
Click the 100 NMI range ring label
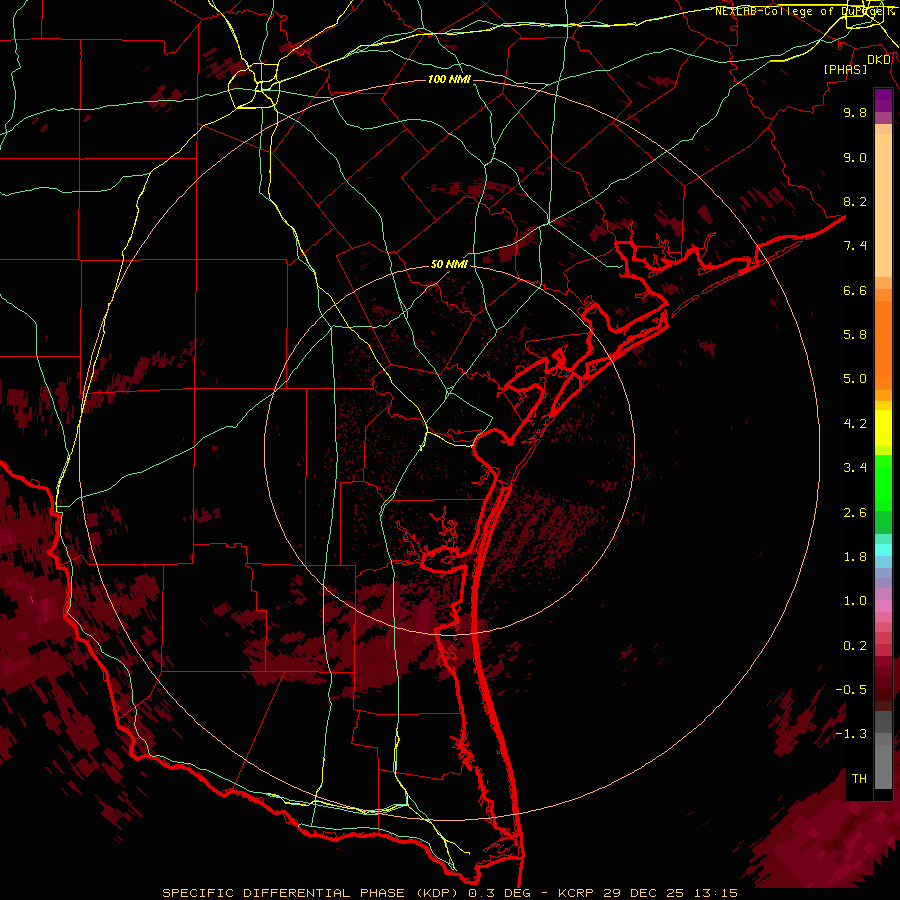tap(449, 79)
